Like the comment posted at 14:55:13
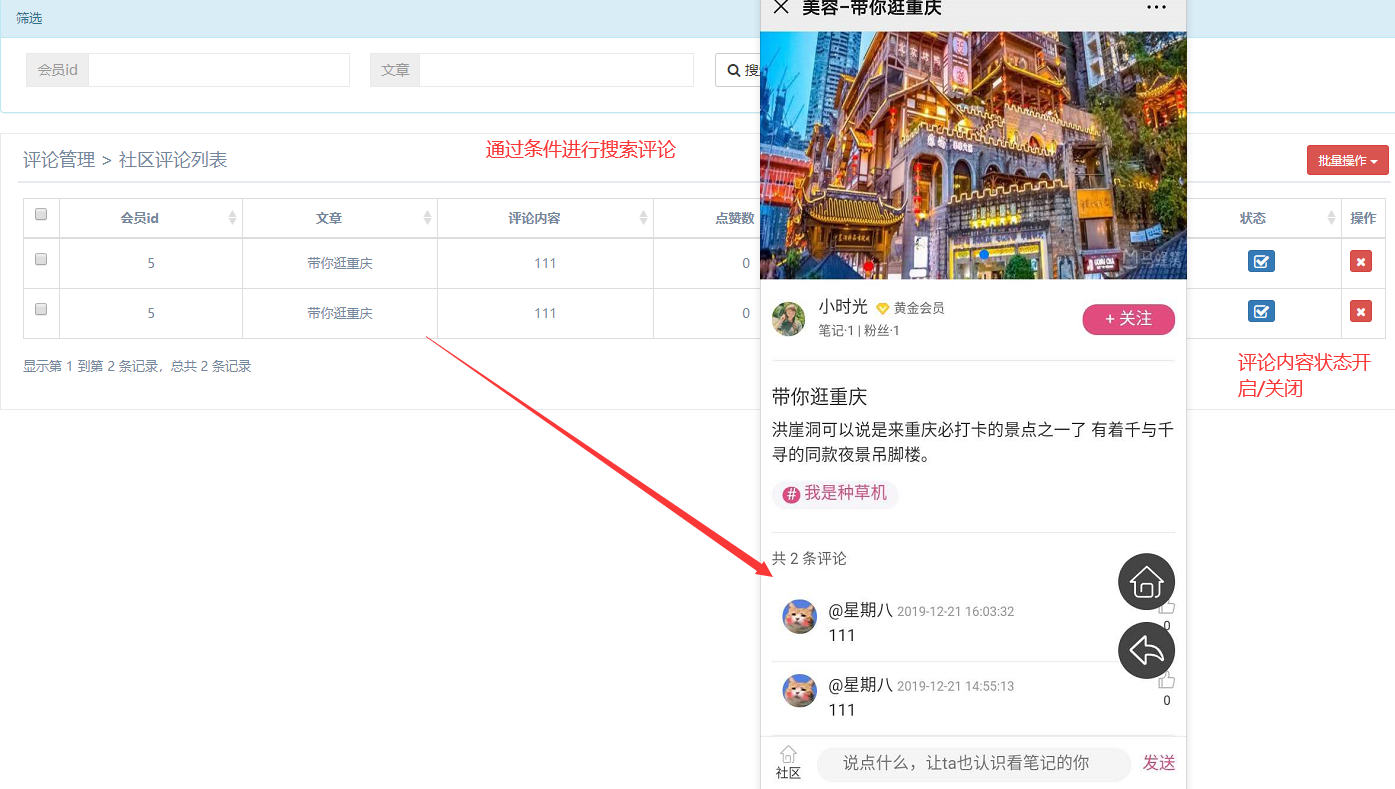The height and width of the screenshot is (789, 1395). pyautogui.click(x=1166, y=682)
